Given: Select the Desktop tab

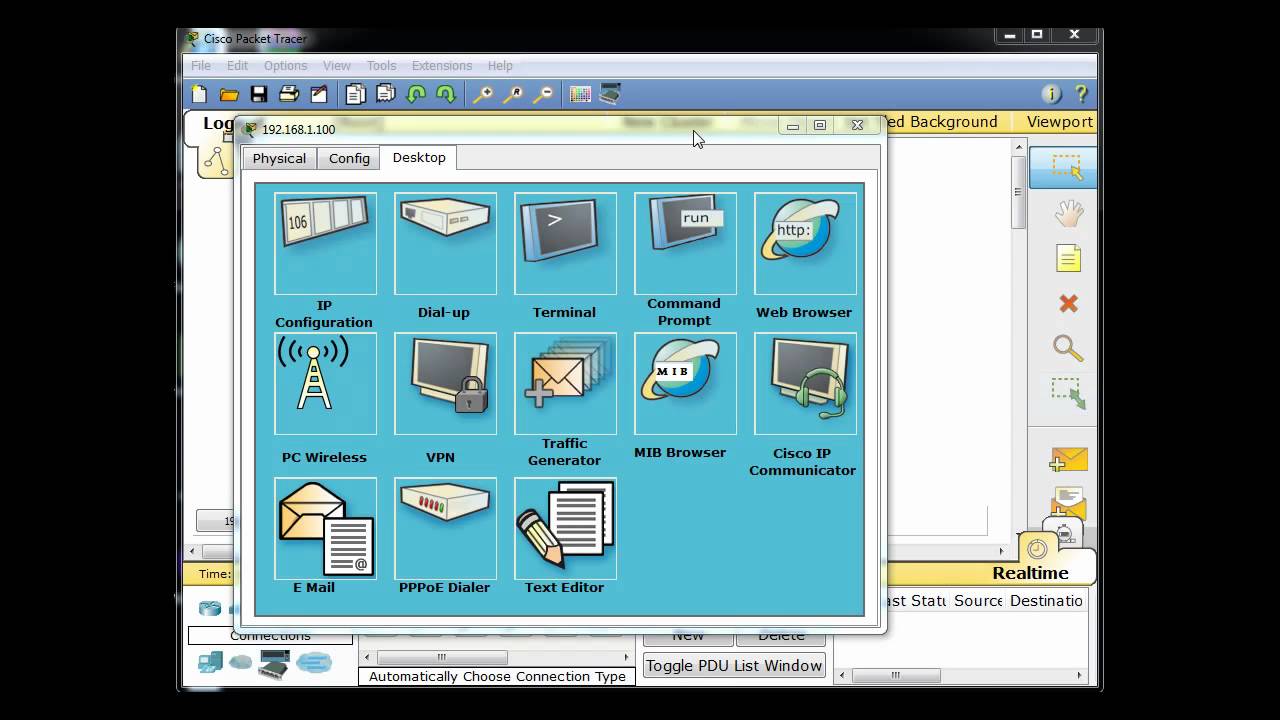Looking at the screenshot, I should (x=419, y=157).
